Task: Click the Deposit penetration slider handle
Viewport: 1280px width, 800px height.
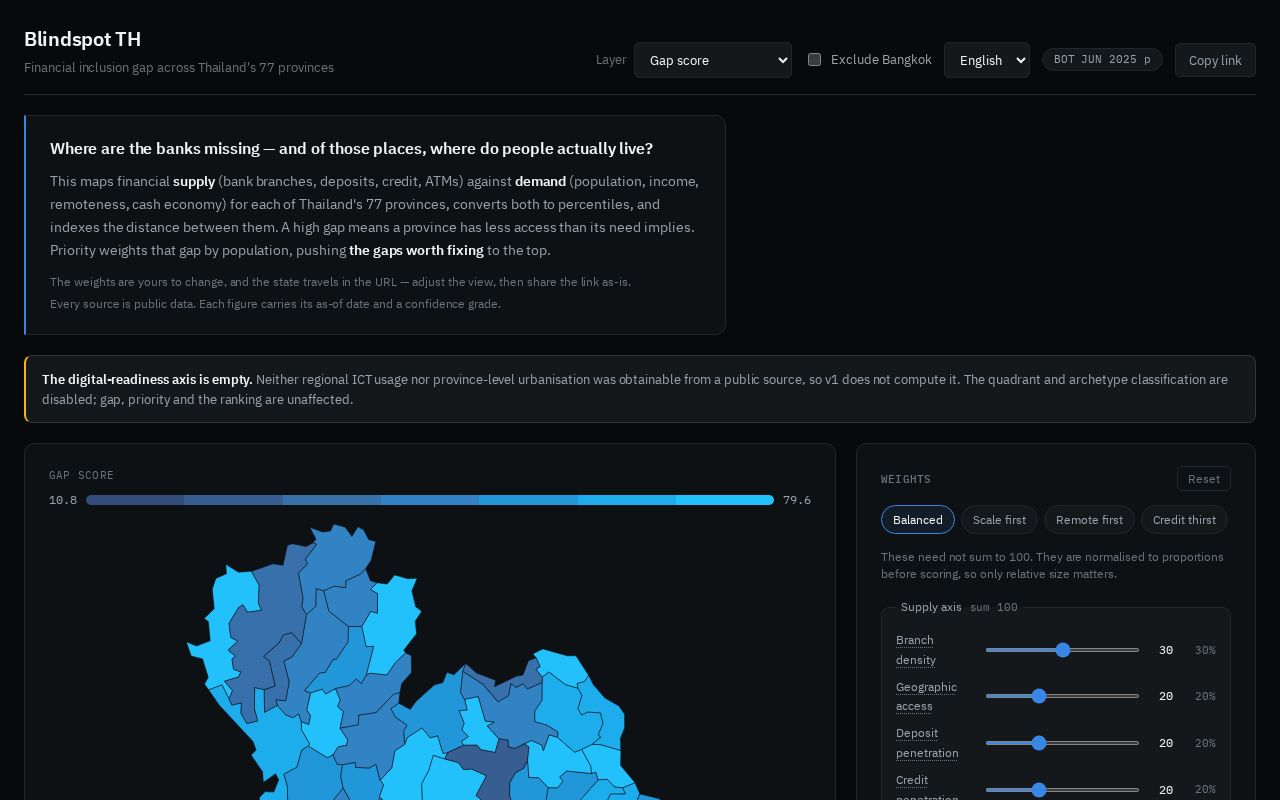Action: point(1039,743)
